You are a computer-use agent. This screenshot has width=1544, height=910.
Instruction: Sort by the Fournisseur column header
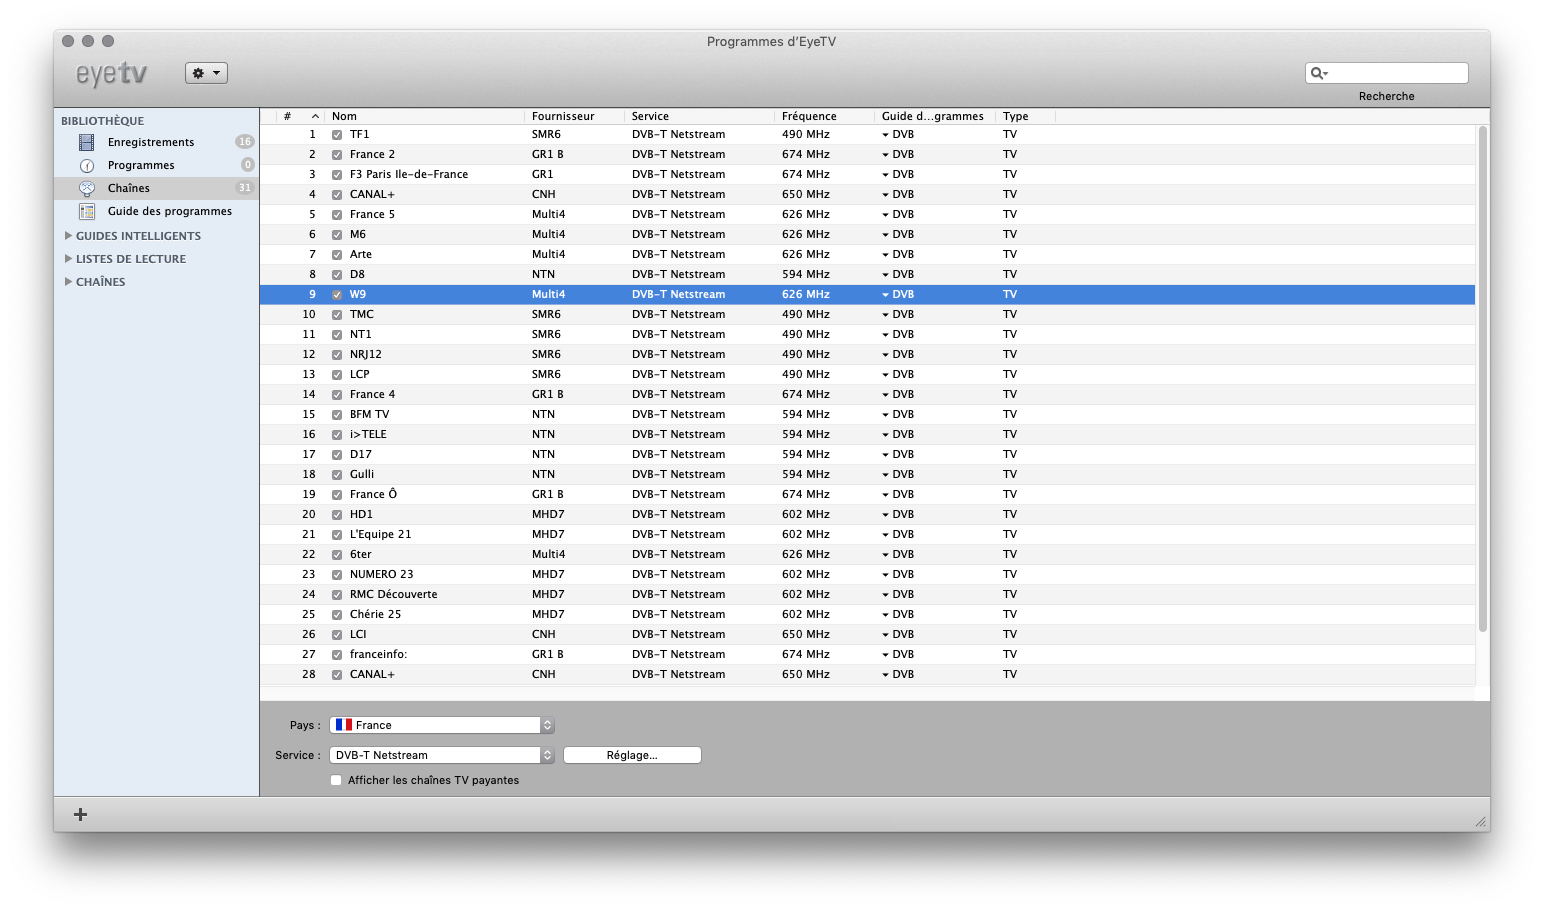click(x=574, y=116)
